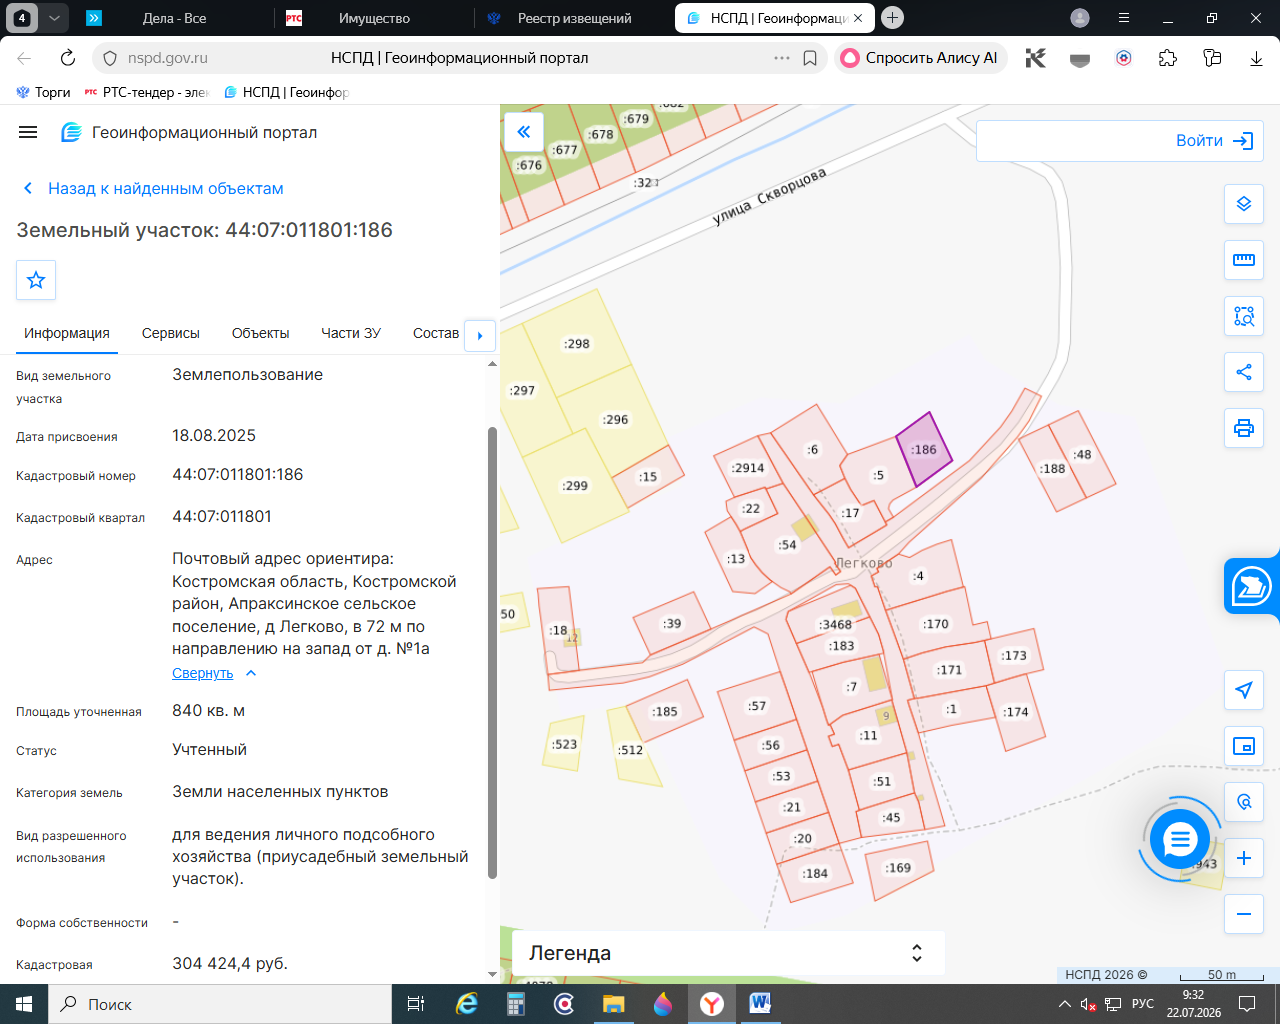Viewport: 1280px width, 1024px height.
Task: Open the browser profile avatar
Action: (1080, 18)
